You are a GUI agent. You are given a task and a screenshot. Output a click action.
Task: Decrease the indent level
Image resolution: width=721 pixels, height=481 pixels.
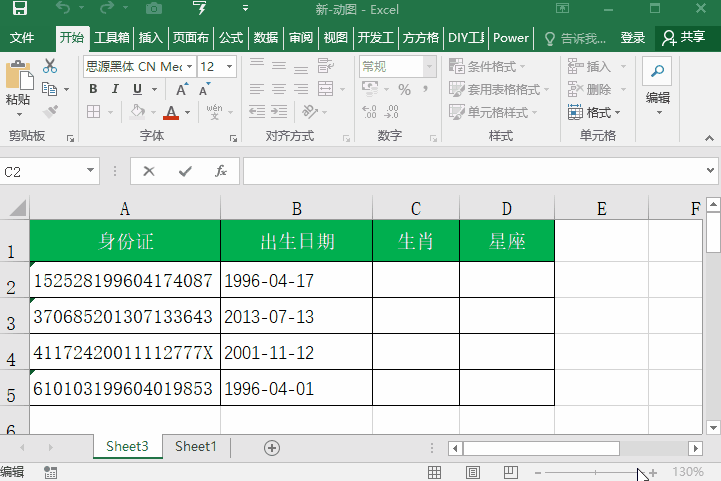[257, 111]
